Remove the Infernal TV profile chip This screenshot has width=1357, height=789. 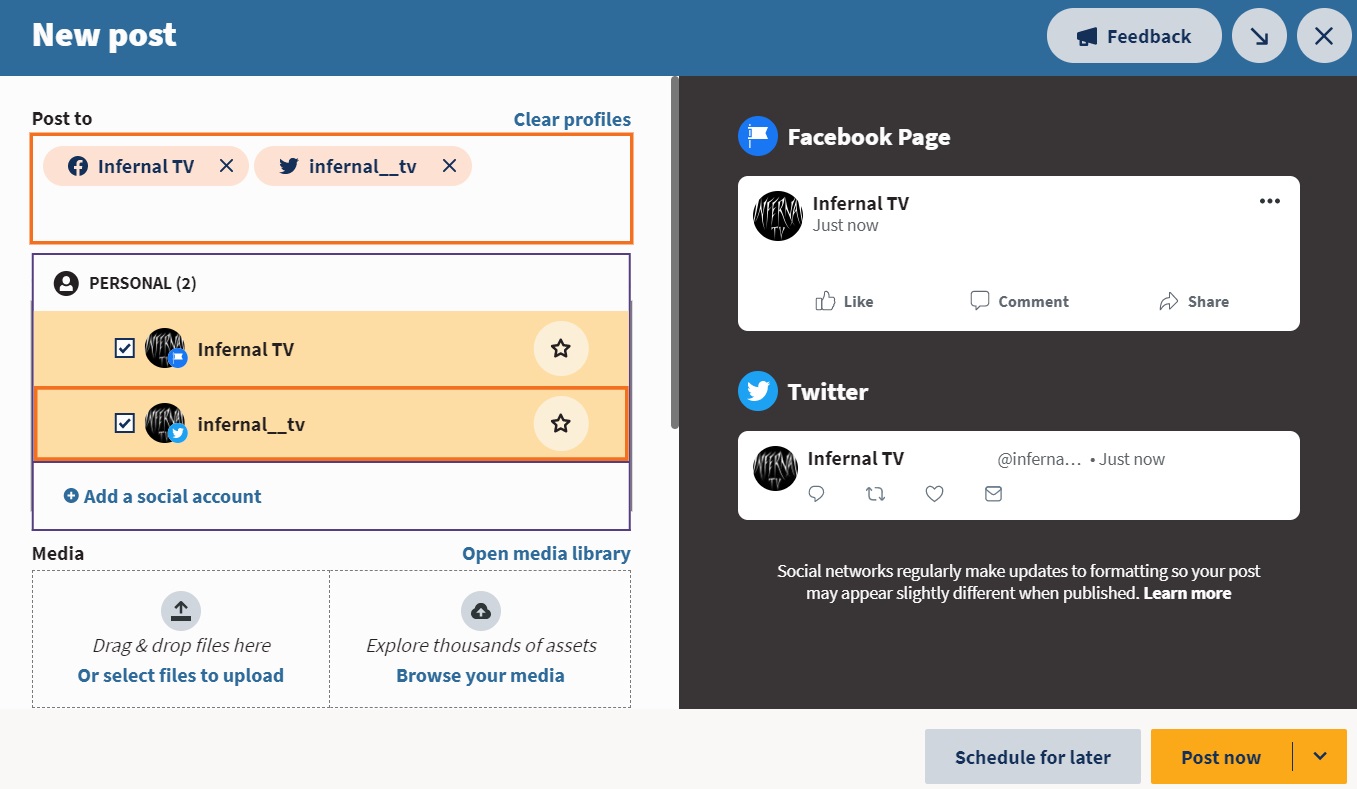tap(227, 166)
